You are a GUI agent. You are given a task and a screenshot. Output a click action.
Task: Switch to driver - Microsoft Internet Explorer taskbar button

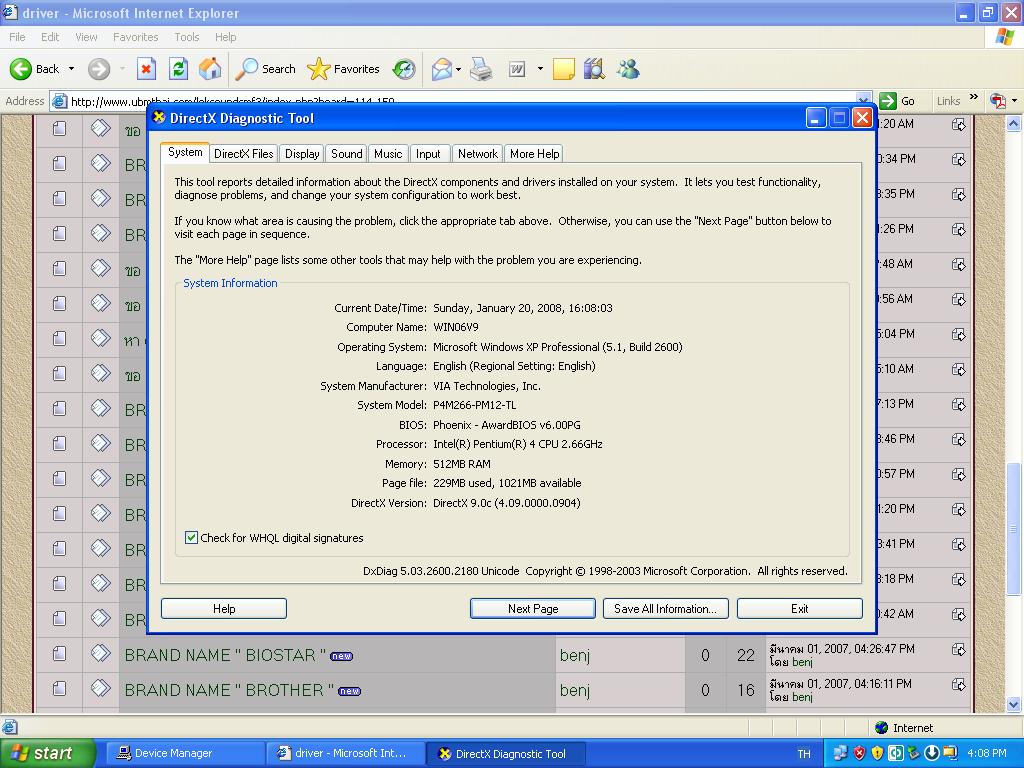pyautogui.click(x=345, y=754)
